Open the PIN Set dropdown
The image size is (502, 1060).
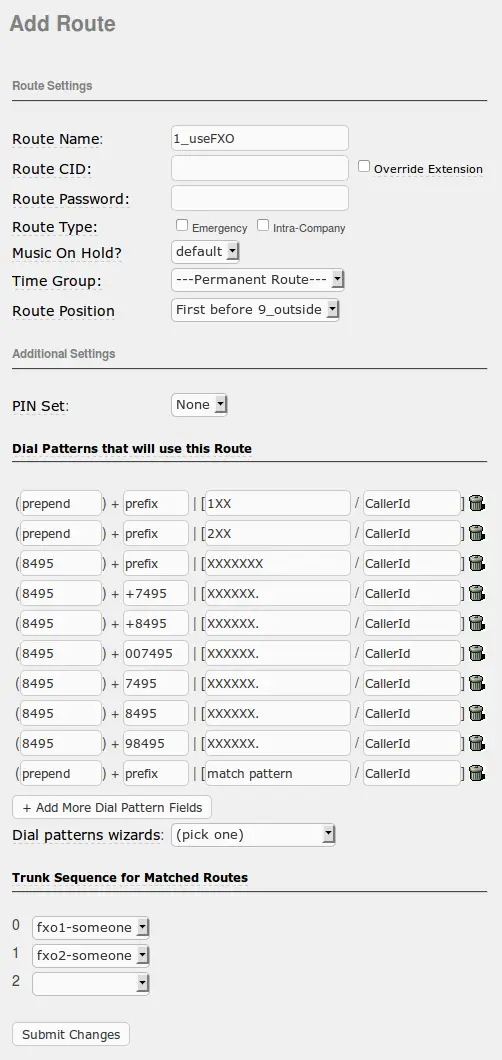tap(199, 405)
